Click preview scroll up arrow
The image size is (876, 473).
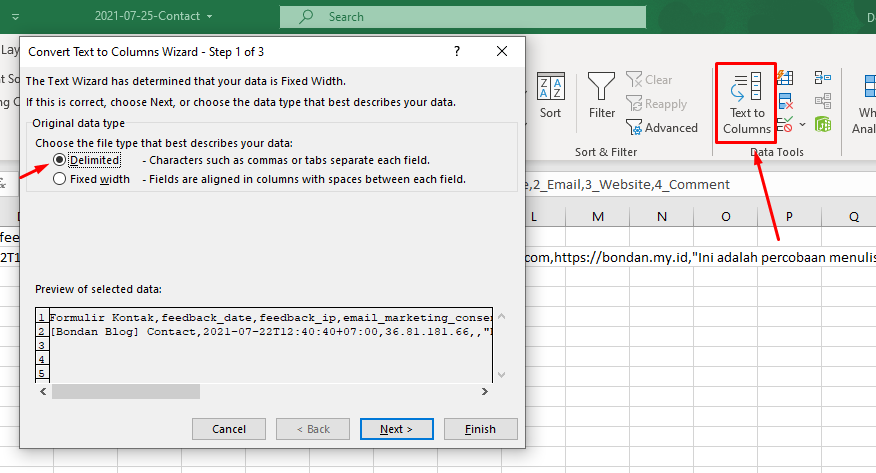502,316
